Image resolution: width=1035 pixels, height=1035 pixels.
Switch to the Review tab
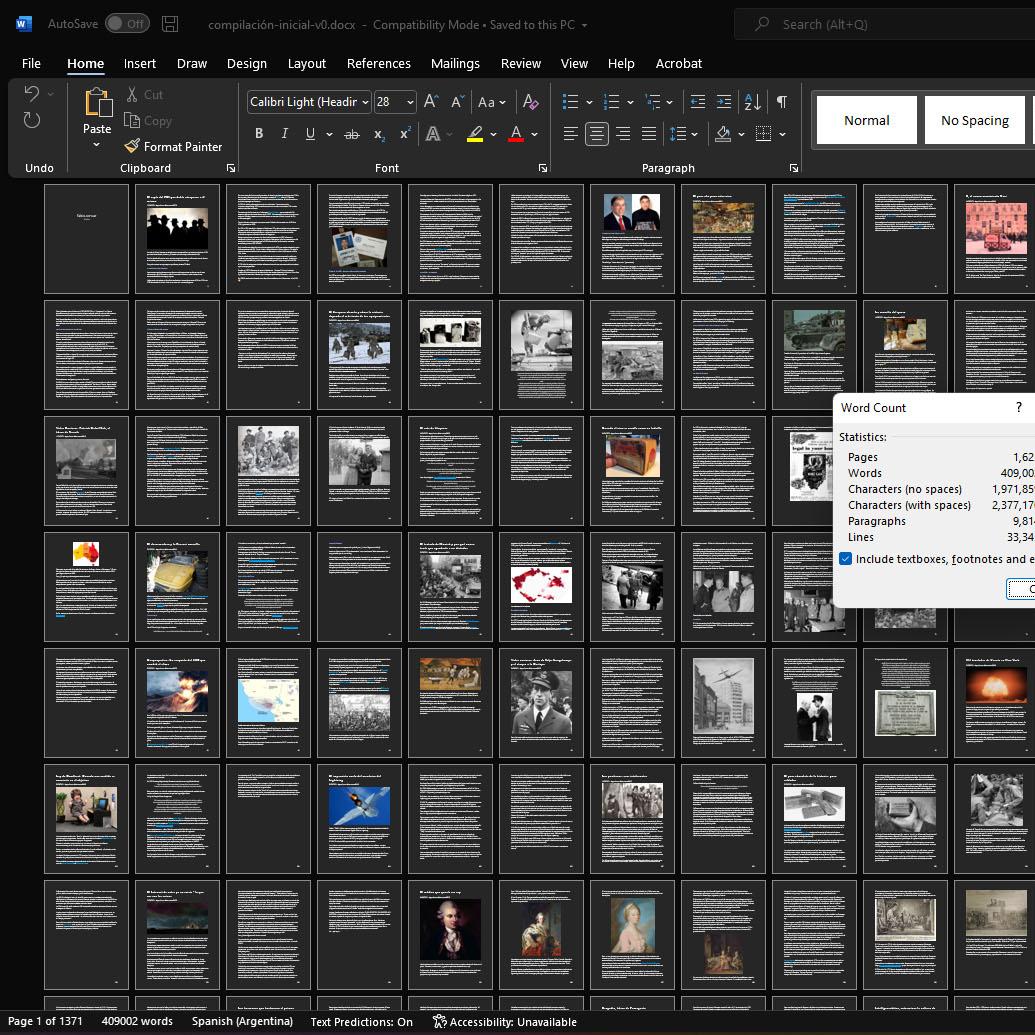point(521,63)
